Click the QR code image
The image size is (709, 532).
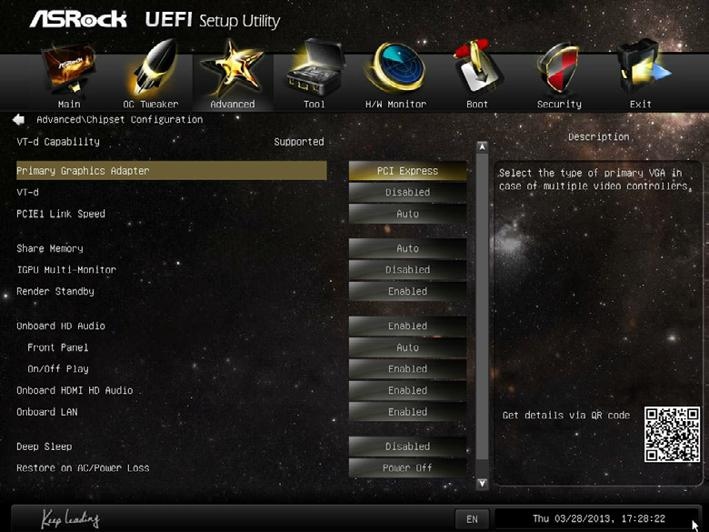(x=672, y=434)
